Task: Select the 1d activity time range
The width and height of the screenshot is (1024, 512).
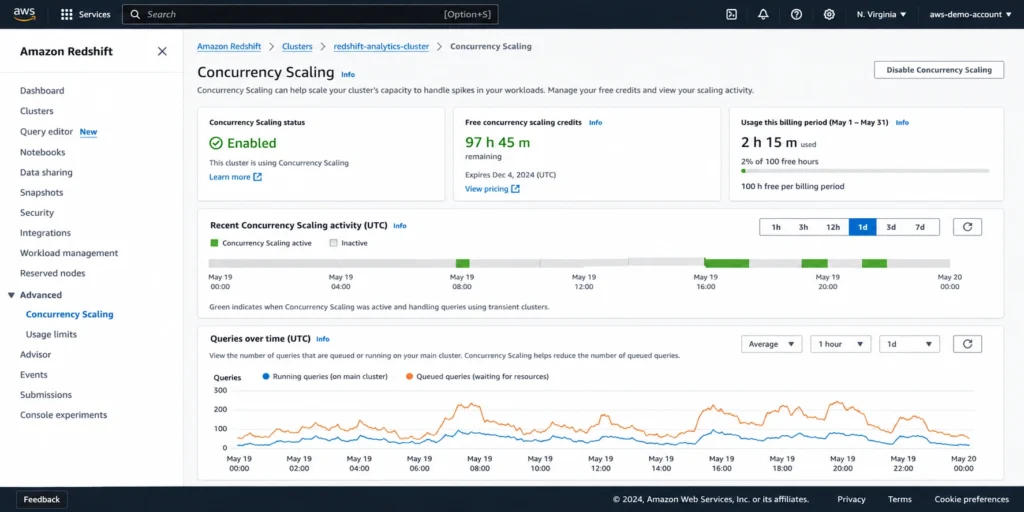Action: click(x=863, y=227)
